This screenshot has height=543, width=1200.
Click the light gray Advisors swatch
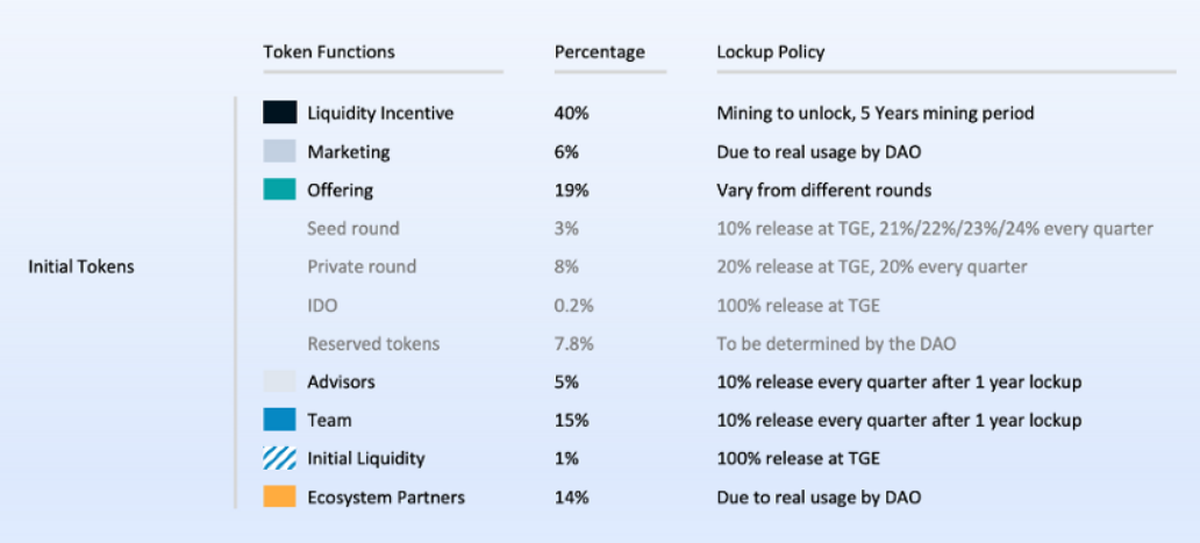click(279, 382)
